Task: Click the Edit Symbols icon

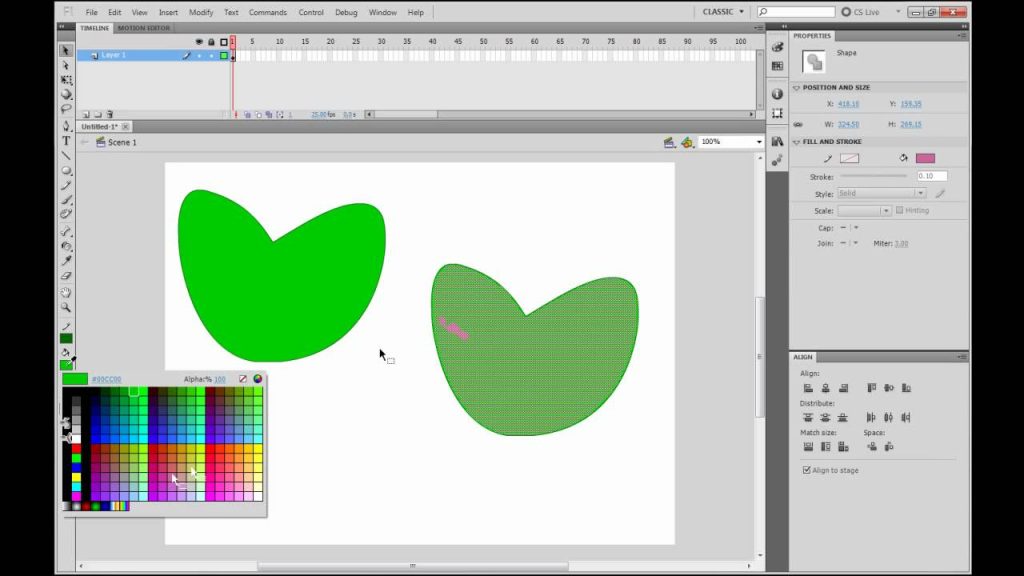Action: (x=687, y=142)
